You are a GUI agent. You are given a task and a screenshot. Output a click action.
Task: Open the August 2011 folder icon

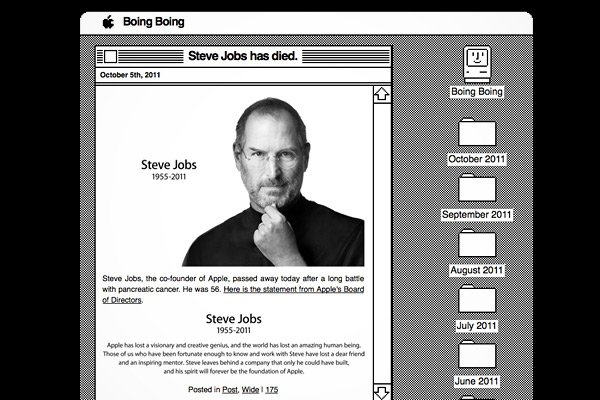[477, 243]
